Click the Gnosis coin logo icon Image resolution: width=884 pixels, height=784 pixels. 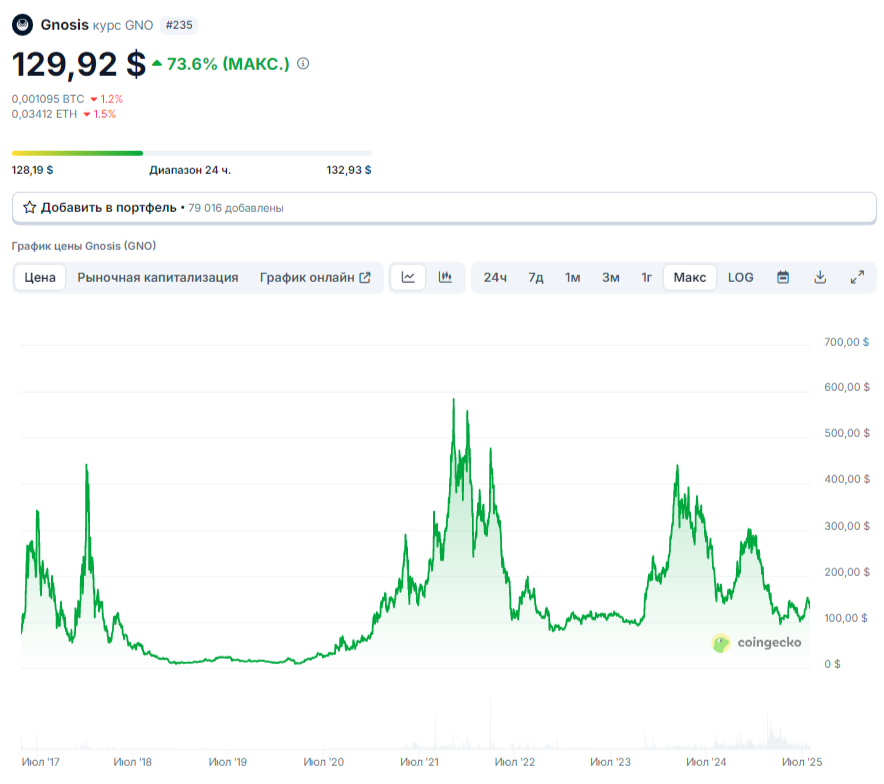click(22, 25)
